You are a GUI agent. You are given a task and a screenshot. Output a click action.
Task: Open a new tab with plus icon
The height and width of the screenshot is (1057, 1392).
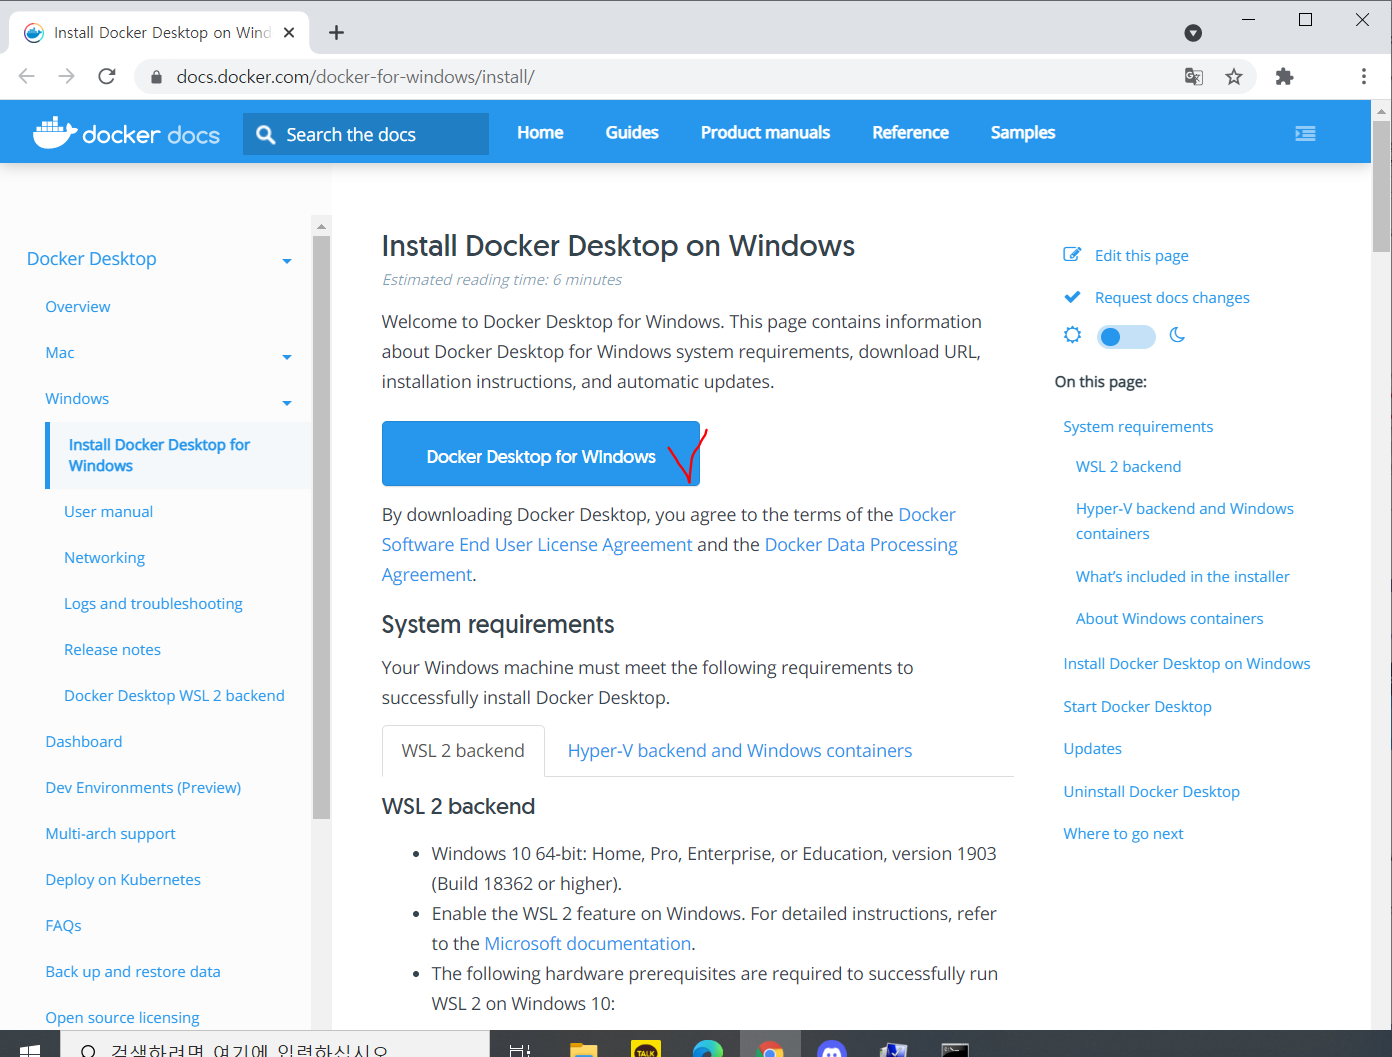click(336, 33)
